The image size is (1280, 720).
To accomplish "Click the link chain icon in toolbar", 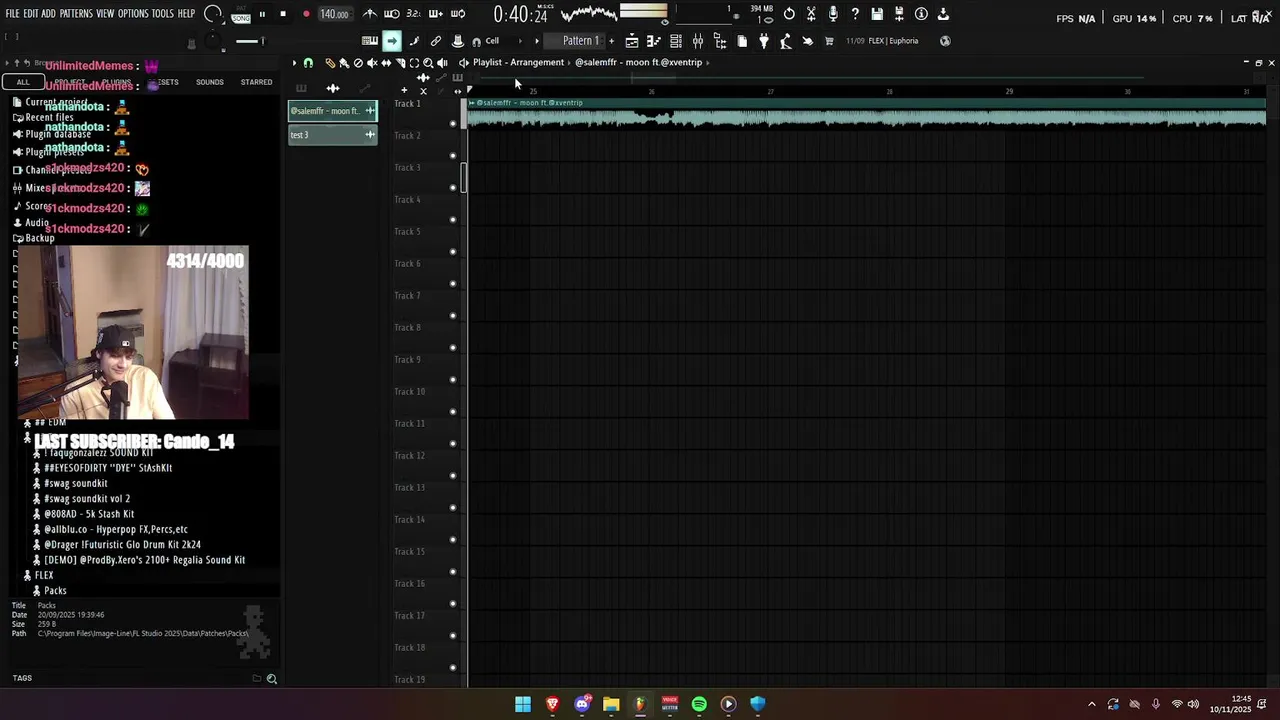I will [436, 41].
